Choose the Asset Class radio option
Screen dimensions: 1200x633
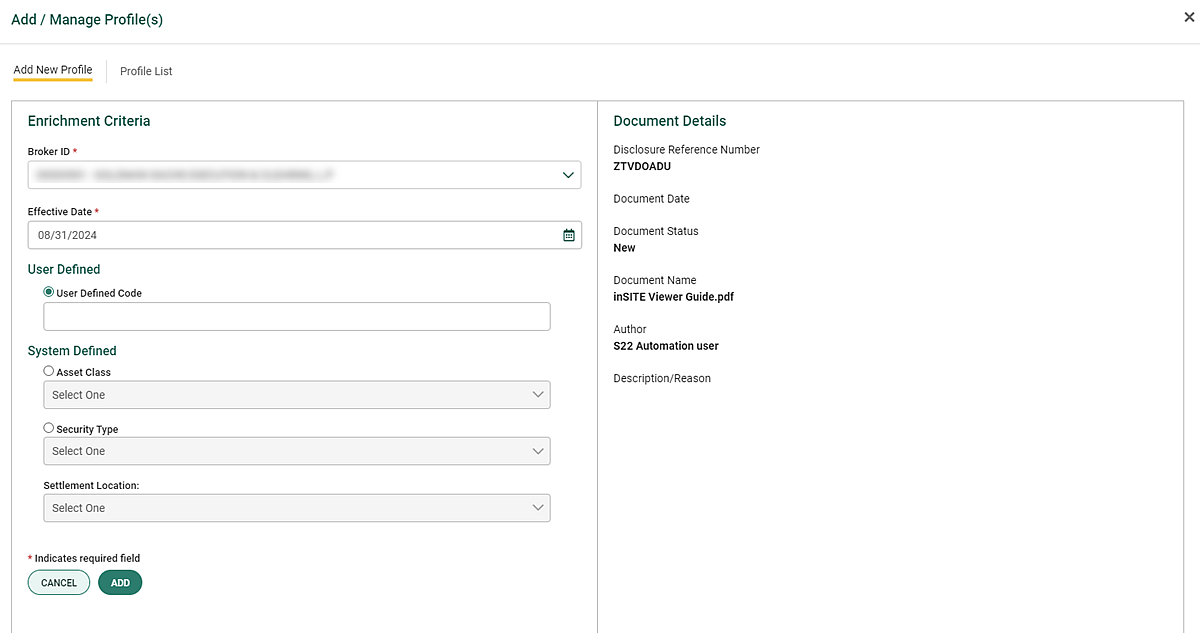(x=49, y=371)
